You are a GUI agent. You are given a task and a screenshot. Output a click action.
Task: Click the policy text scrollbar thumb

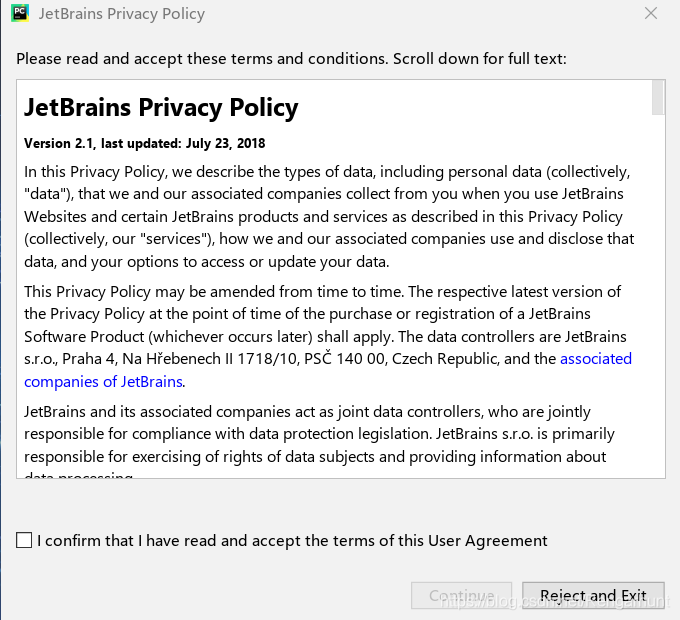coord(657,98)
